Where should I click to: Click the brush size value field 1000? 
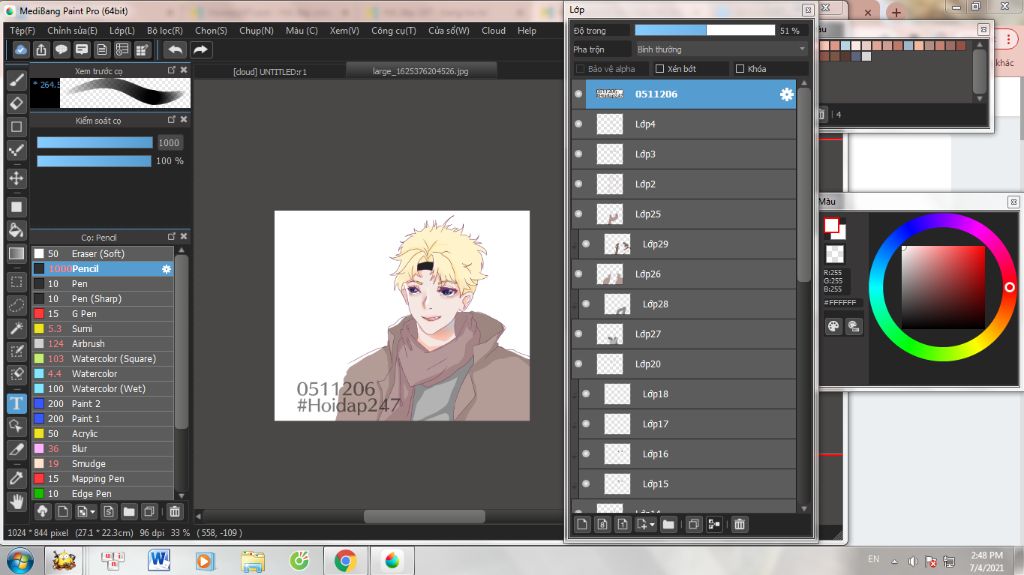click(x=168, y=142)
